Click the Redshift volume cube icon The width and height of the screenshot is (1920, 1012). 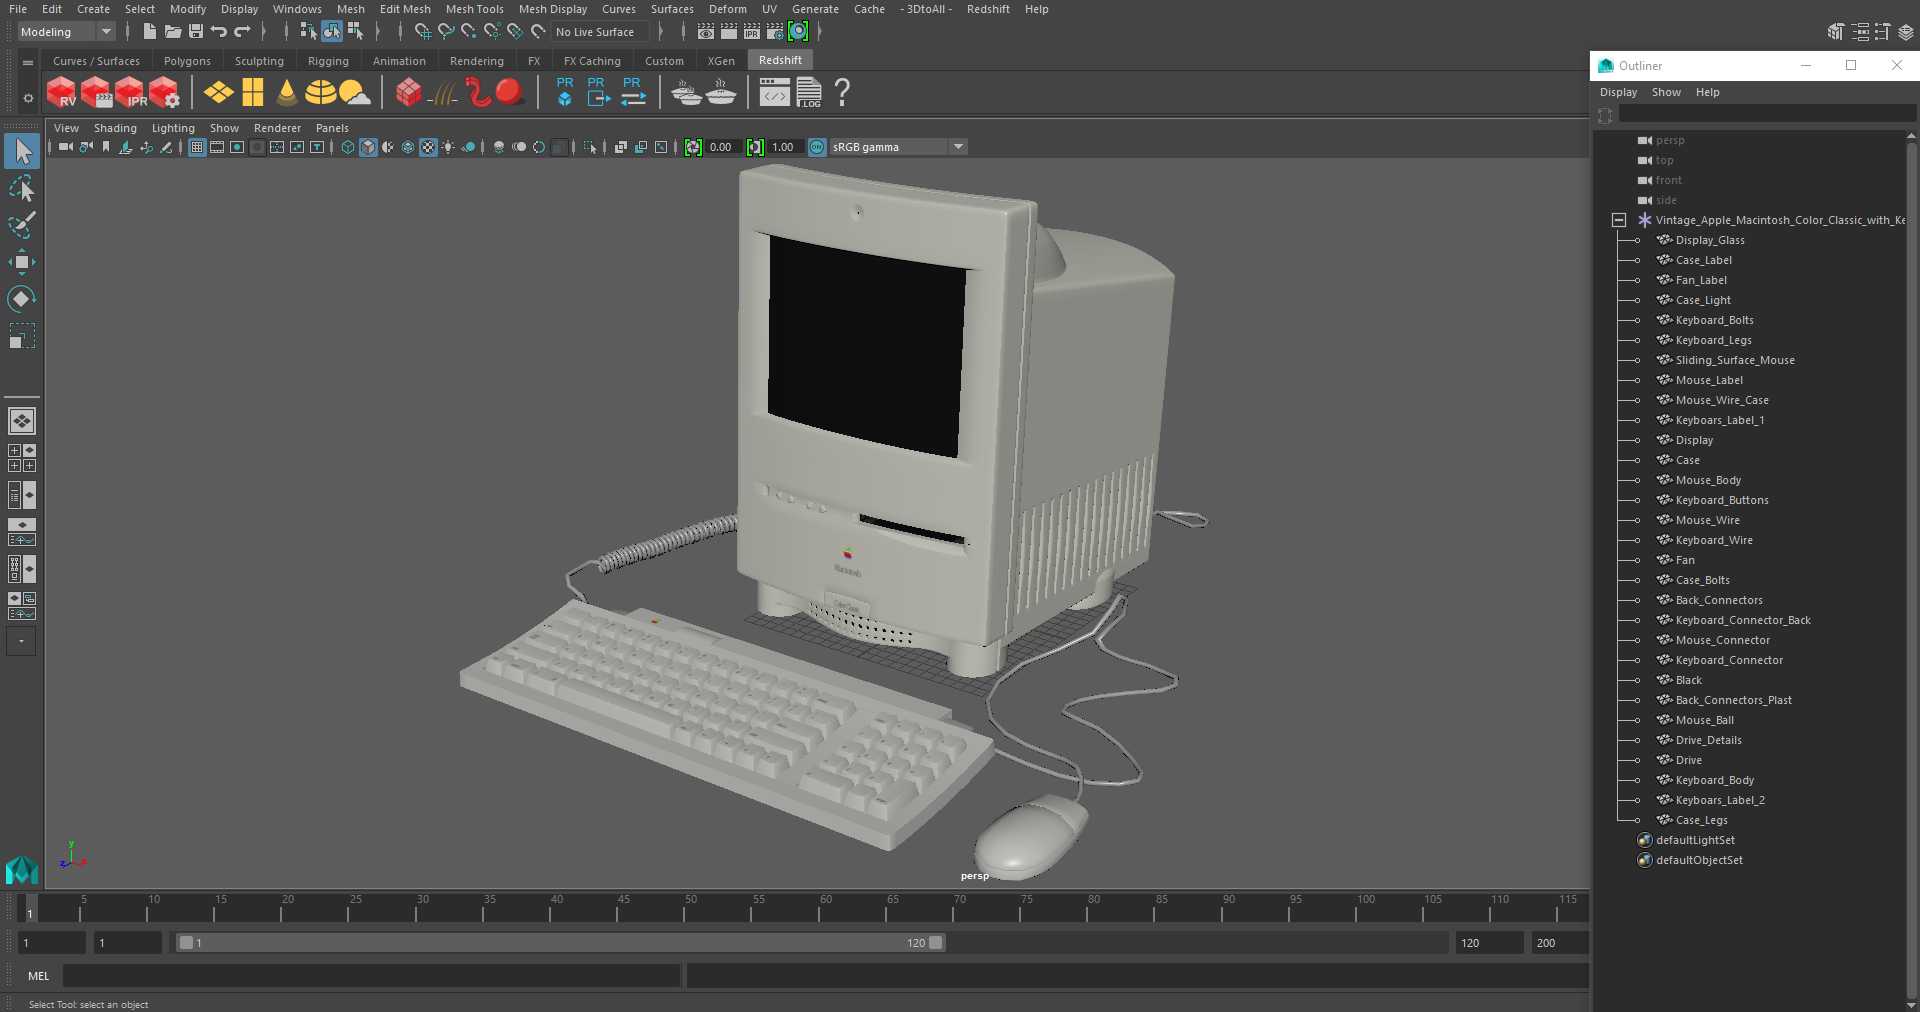(x=408, y=93)
